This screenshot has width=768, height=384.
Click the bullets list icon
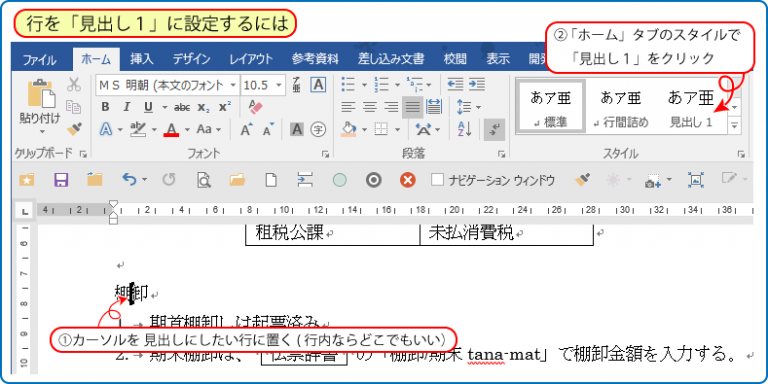tap(349, 85)
